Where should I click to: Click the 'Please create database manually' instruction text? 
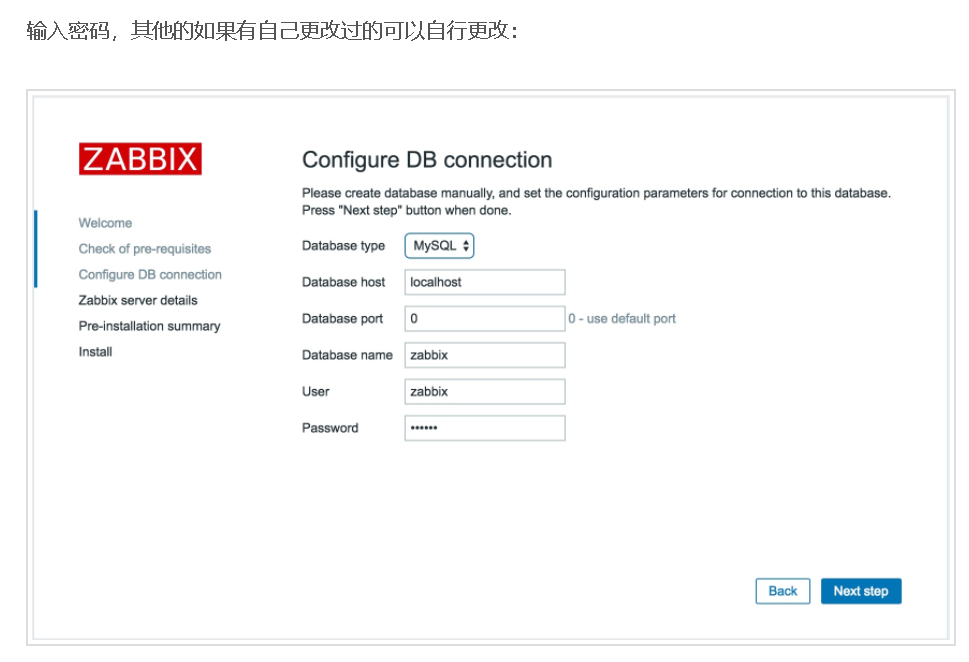coord(596,202)
